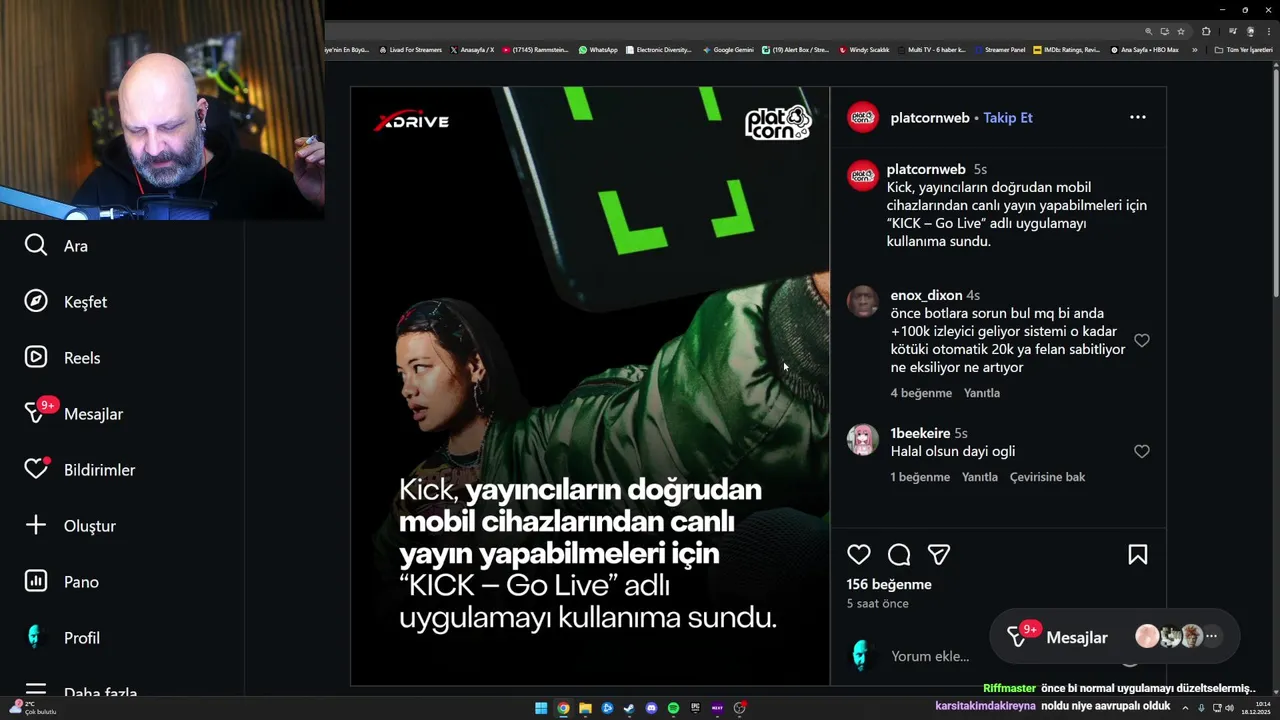Open Anasayfa / X bookmark
Image resolution: width=1280 pixels, height=720 pixels.
click(472, 49)
